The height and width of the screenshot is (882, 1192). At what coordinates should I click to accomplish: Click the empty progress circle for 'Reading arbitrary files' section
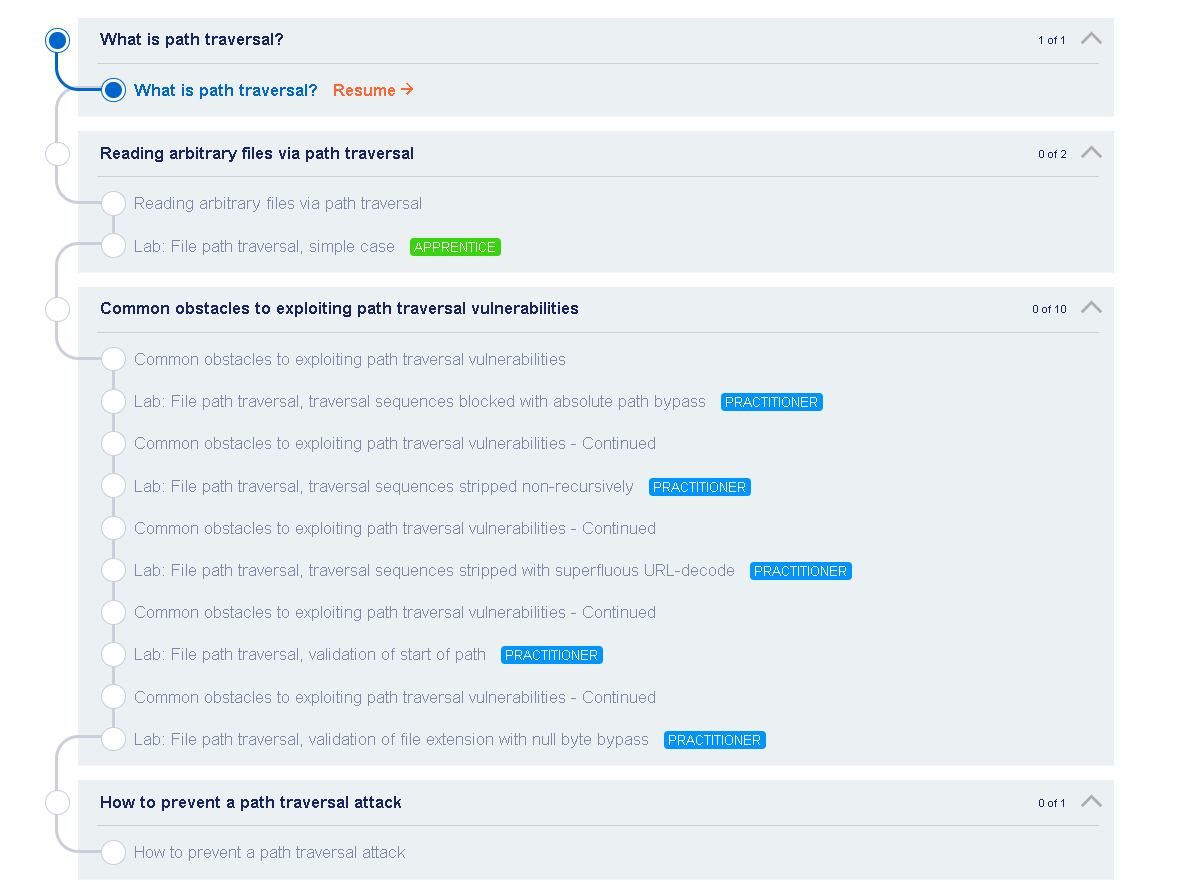tap(58, 154)
